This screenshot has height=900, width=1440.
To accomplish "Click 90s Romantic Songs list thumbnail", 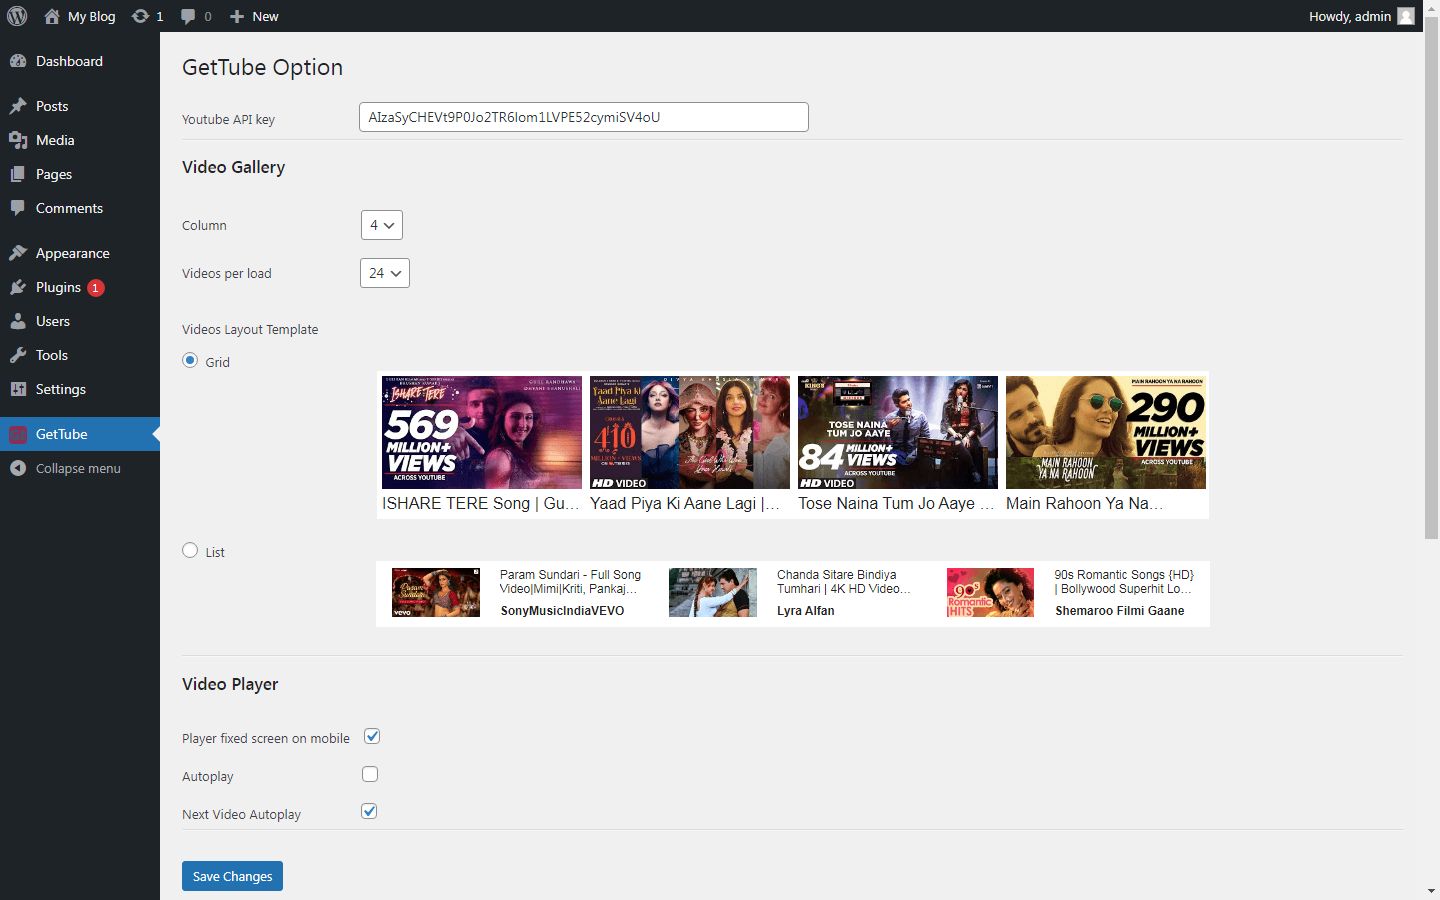I will (x=990, y=592).
